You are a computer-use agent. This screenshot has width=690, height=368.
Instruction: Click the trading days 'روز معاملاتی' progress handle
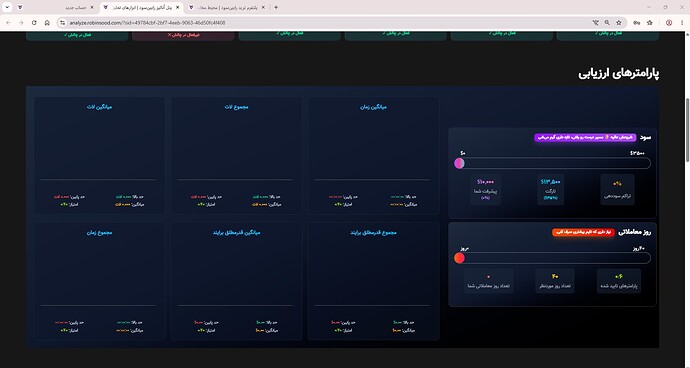pos(459,258)
